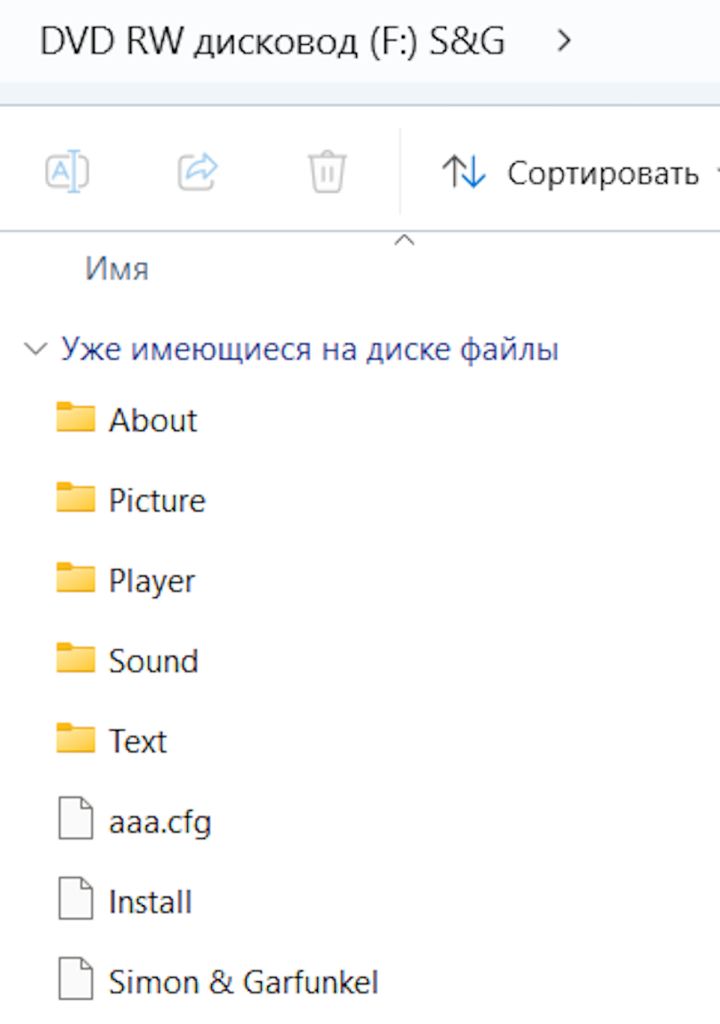Select the About folder icon

(76, 417)
